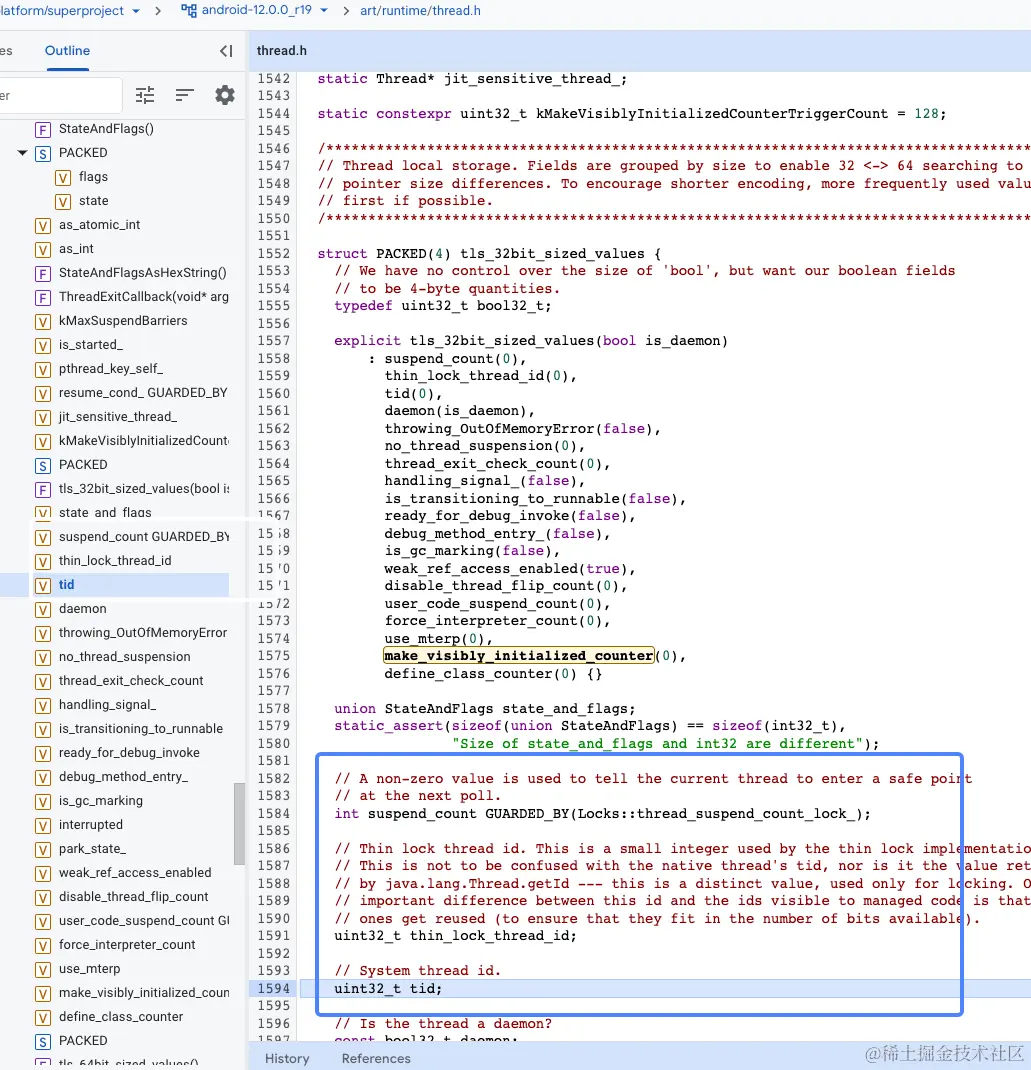The image size is (1031, 1070).
Task: Open outline filter options icon
Action: coord(145,95)
